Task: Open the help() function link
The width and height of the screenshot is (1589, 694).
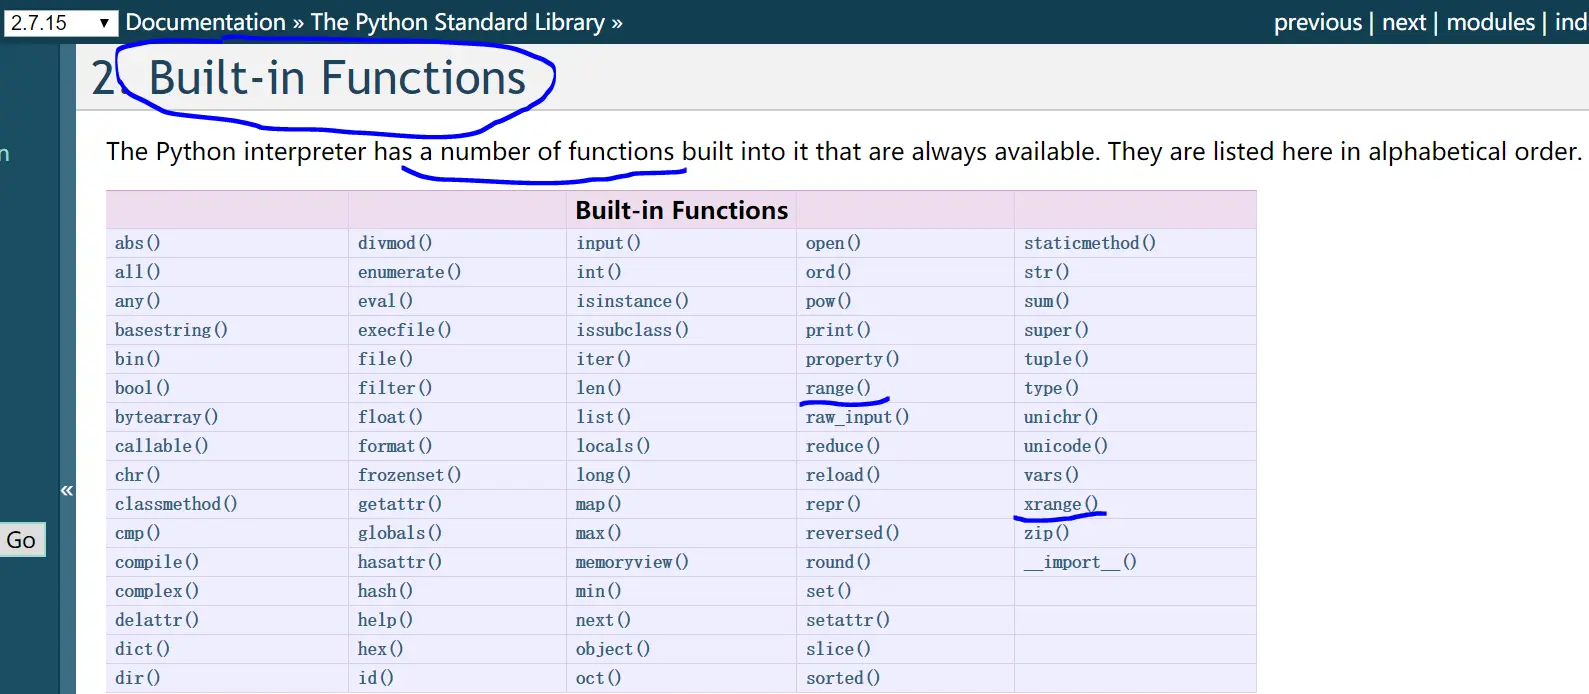Action: point(385,620)
